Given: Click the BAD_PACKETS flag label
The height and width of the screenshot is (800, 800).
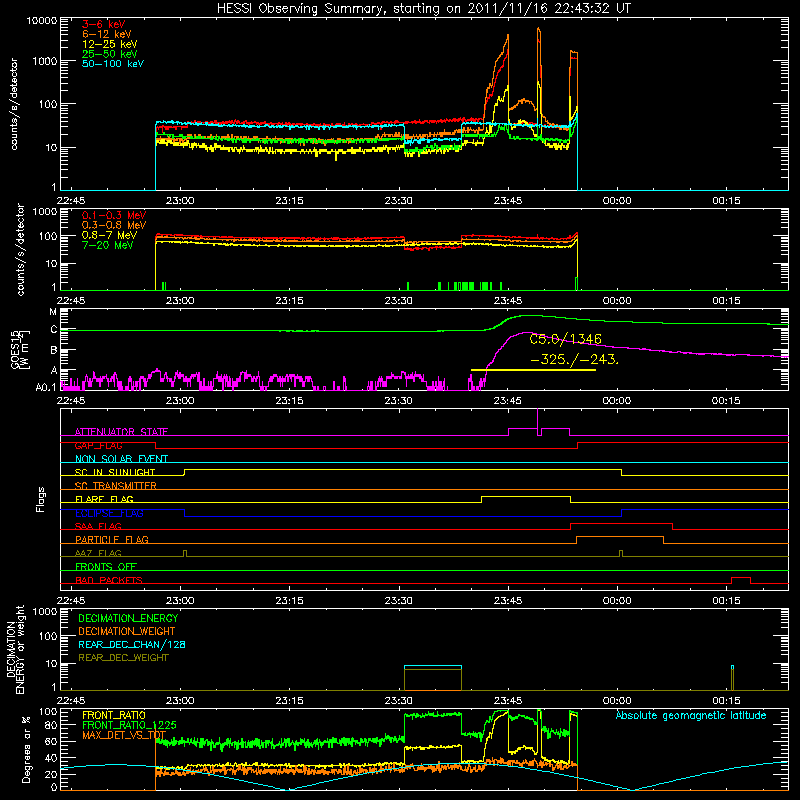Looking at the screenshot, I should click(109, 580).
